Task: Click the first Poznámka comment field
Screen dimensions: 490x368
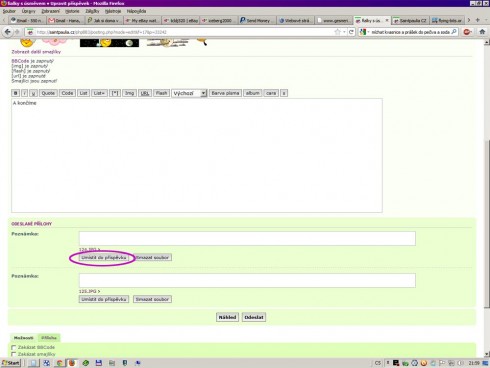Action: pyautogui.click(x=247, y=238)
